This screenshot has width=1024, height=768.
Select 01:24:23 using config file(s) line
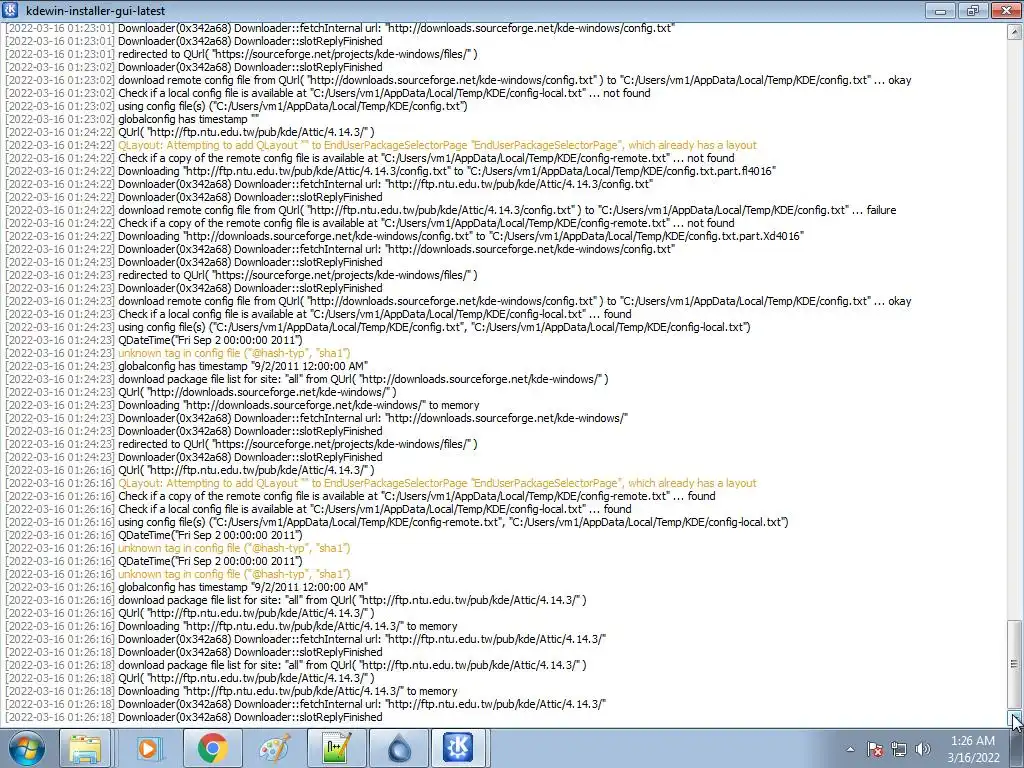tap(378, 327)
